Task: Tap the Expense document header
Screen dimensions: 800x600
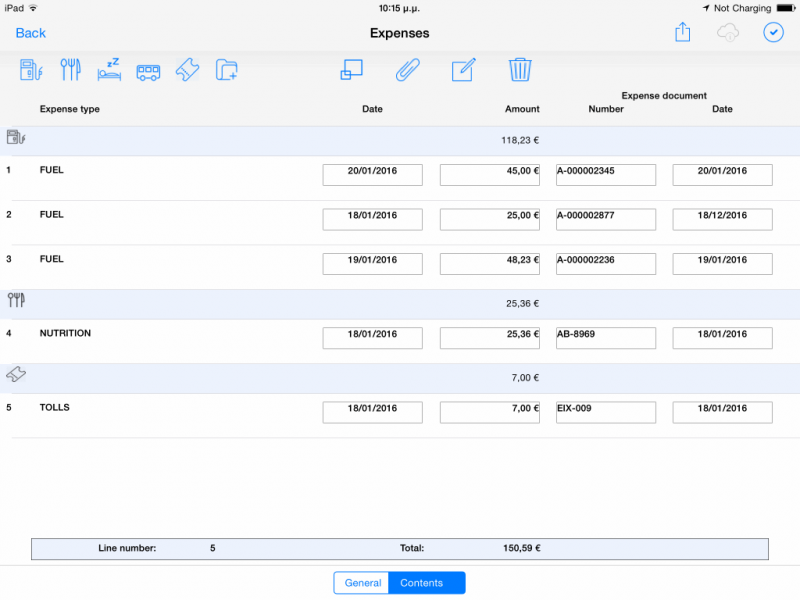Action: pyautogui.click(x=664, y=95)
